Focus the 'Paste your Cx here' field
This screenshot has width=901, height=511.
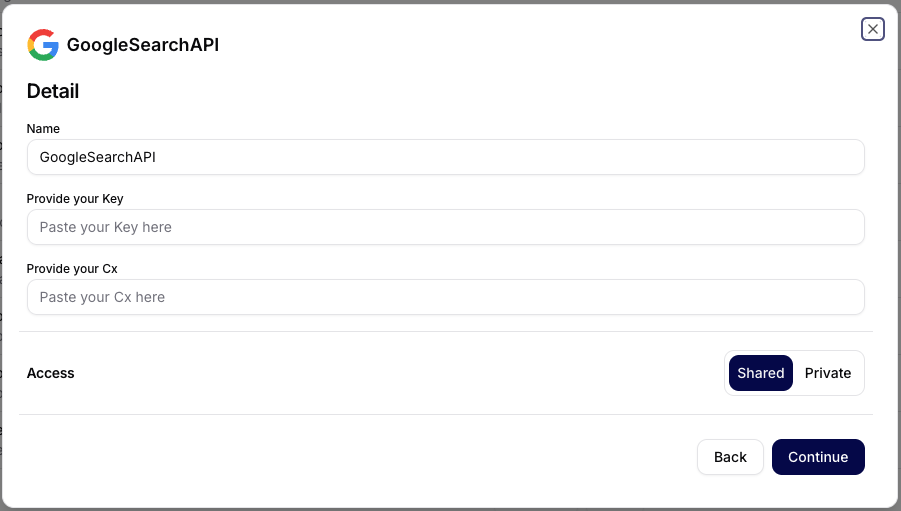pos(445,297)
